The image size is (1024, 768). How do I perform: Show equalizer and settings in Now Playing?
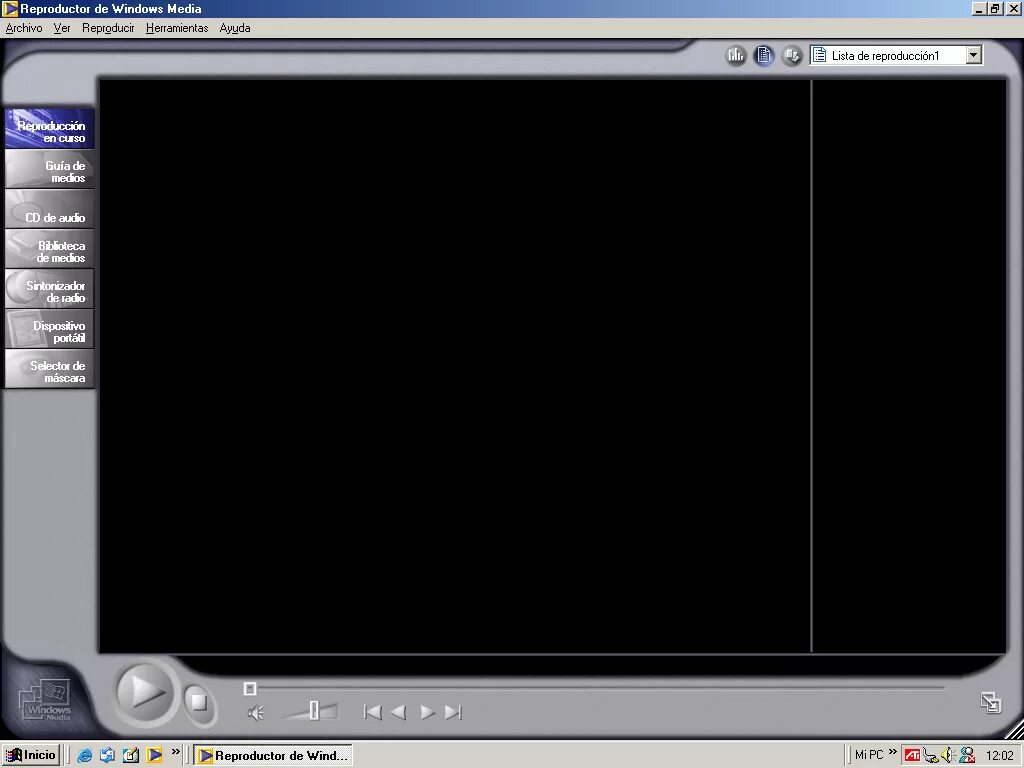[736, 56]
